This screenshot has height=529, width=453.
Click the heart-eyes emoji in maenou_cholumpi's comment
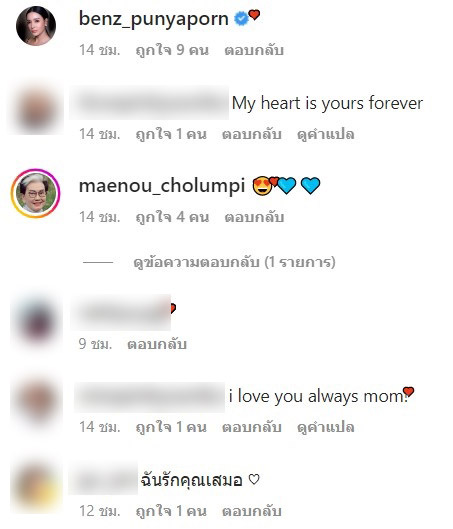pyautogui.click(x=262, y=186)
